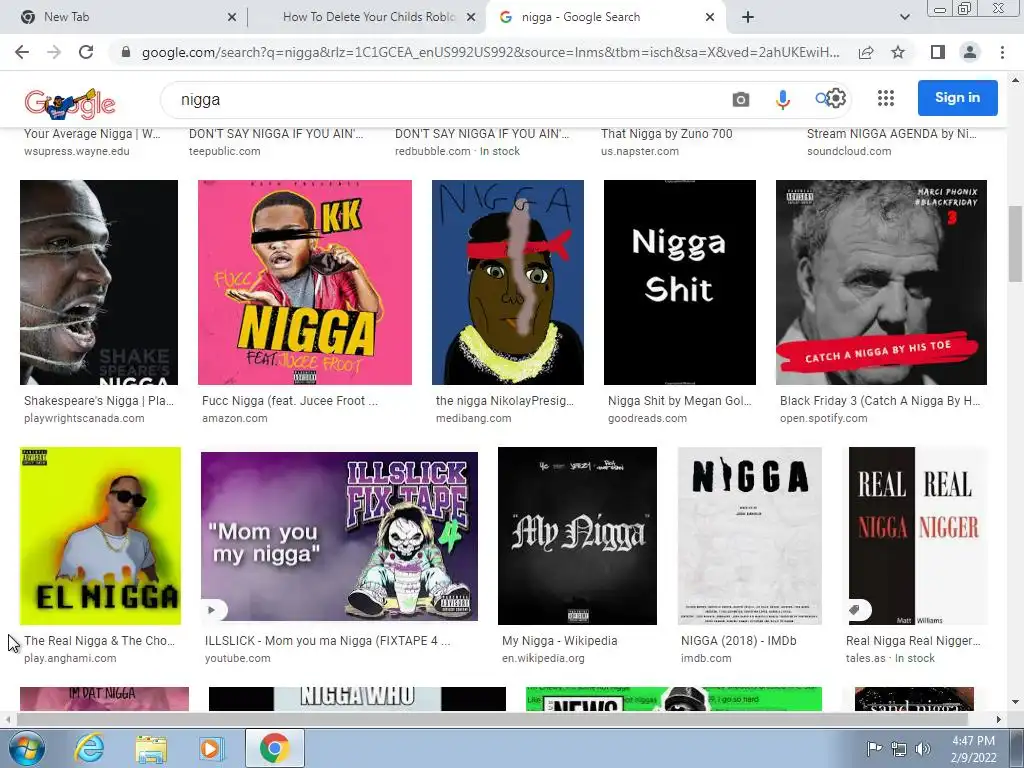This screenshot has height=768, width=1024.
Task: Open the medibang.com source link
Action: point(473,418)
